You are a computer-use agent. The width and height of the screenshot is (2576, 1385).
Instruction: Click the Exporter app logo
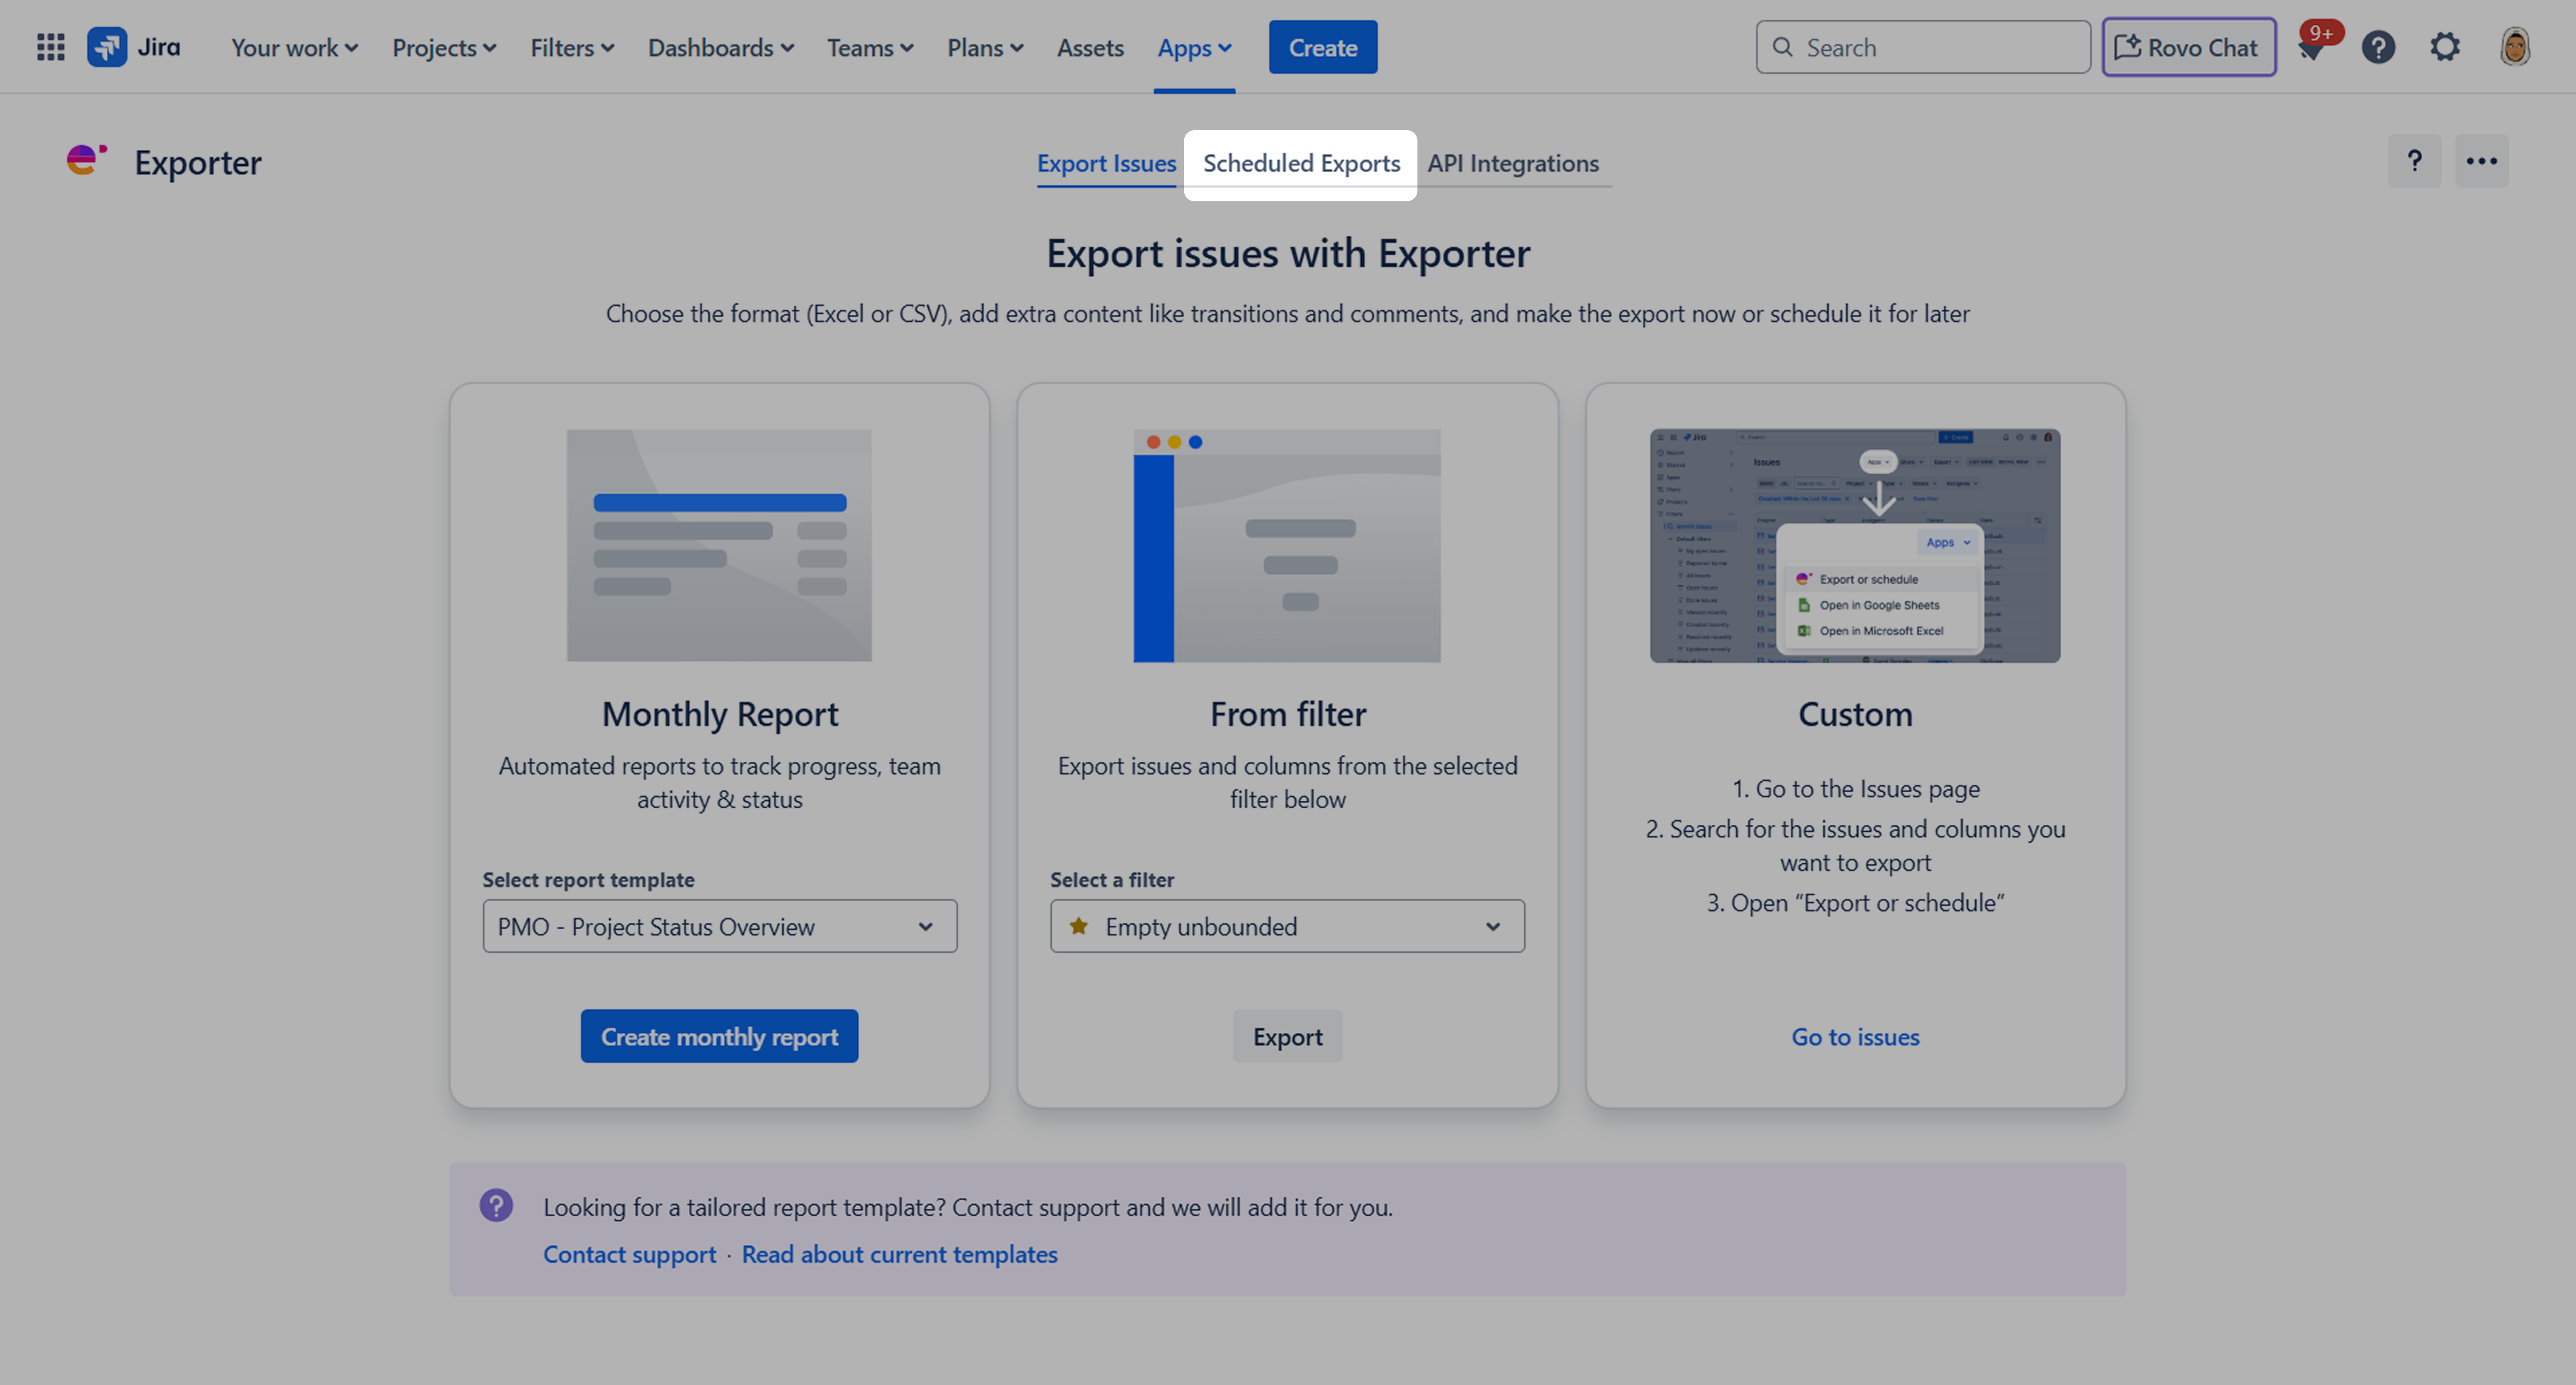(86, 161)
